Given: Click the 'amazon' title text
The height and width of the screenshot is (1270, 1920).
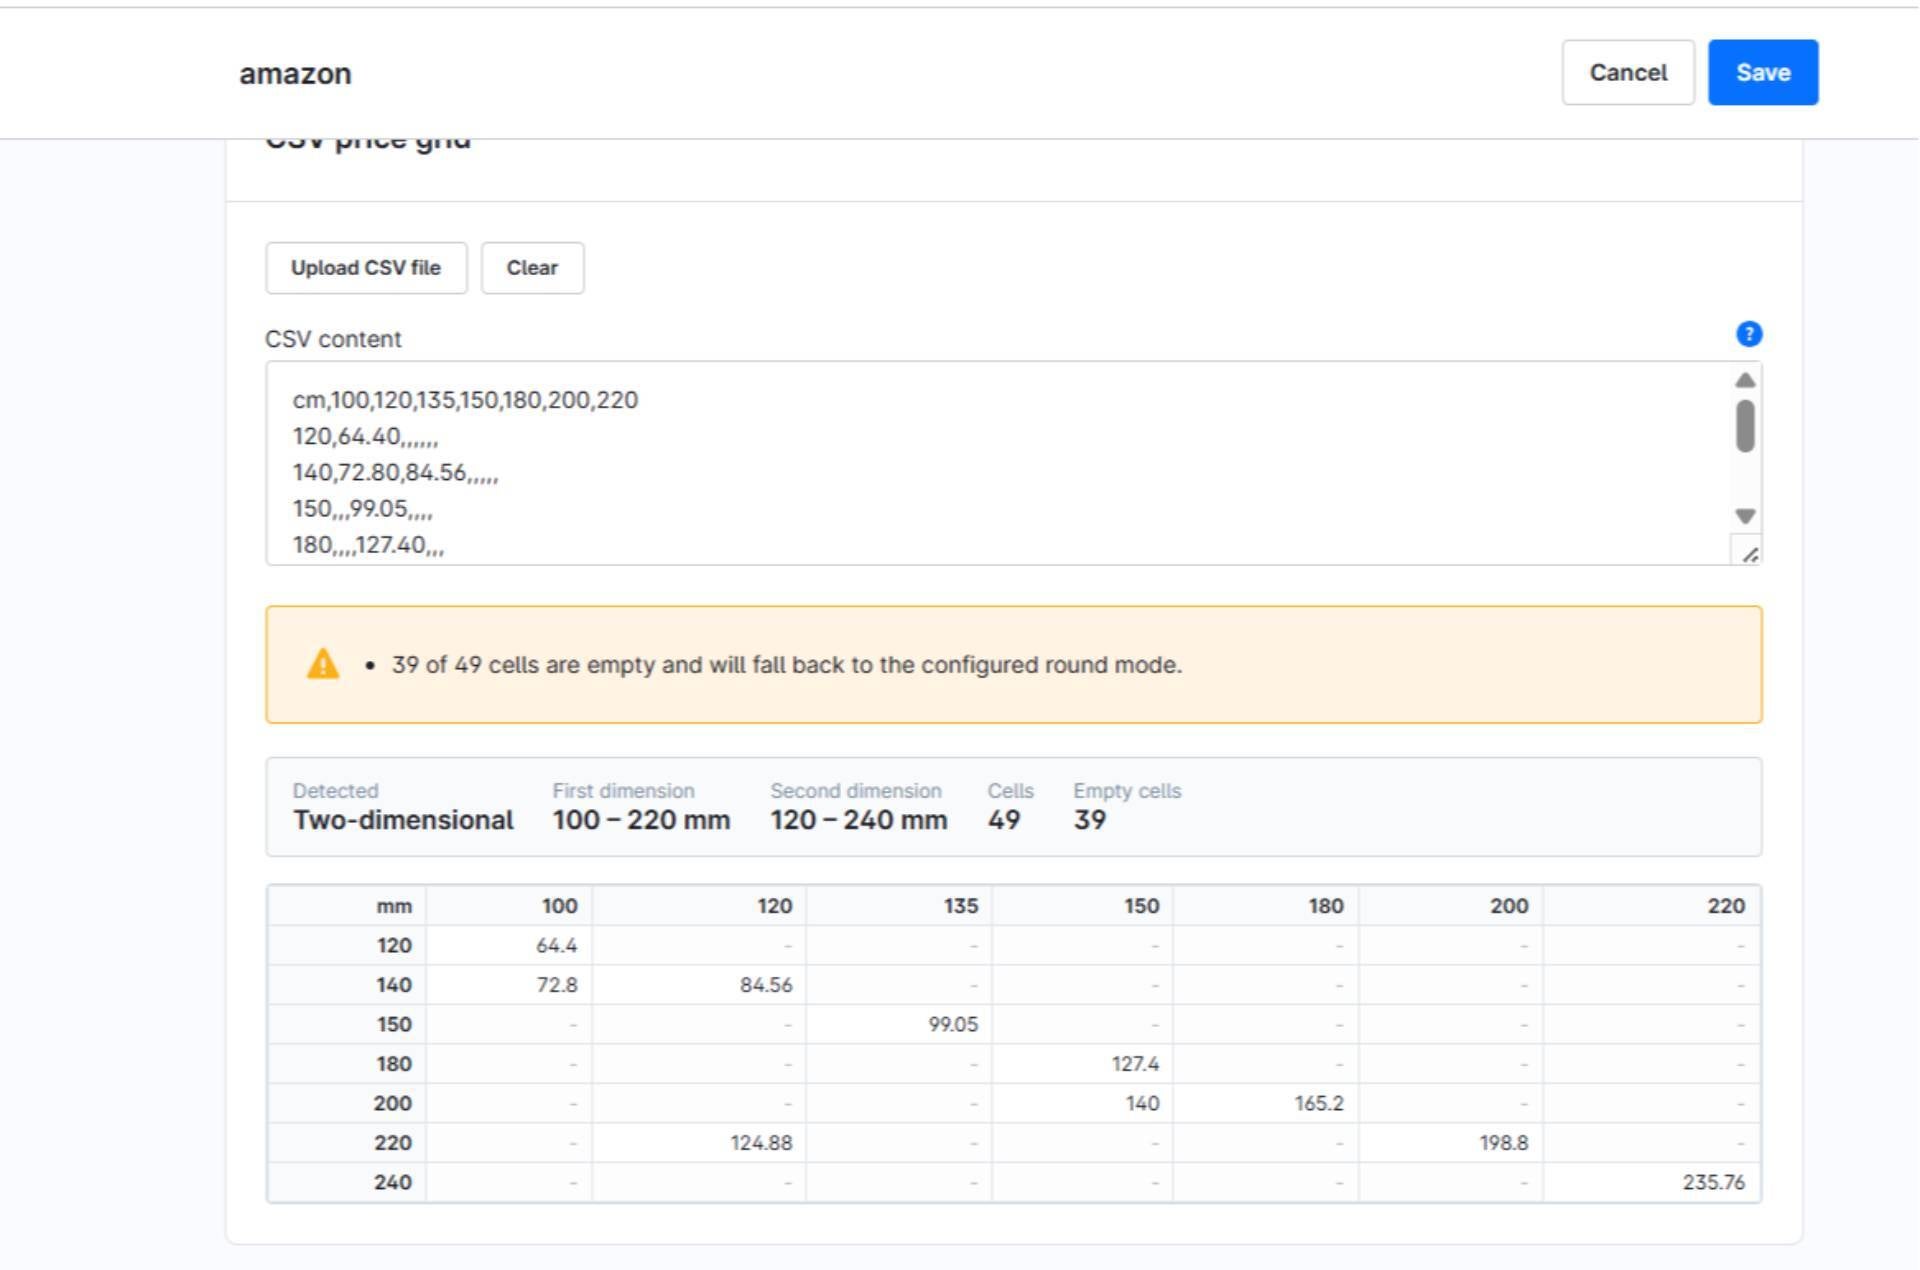Looking at the screenshot, I should click(x=295, y=74).
